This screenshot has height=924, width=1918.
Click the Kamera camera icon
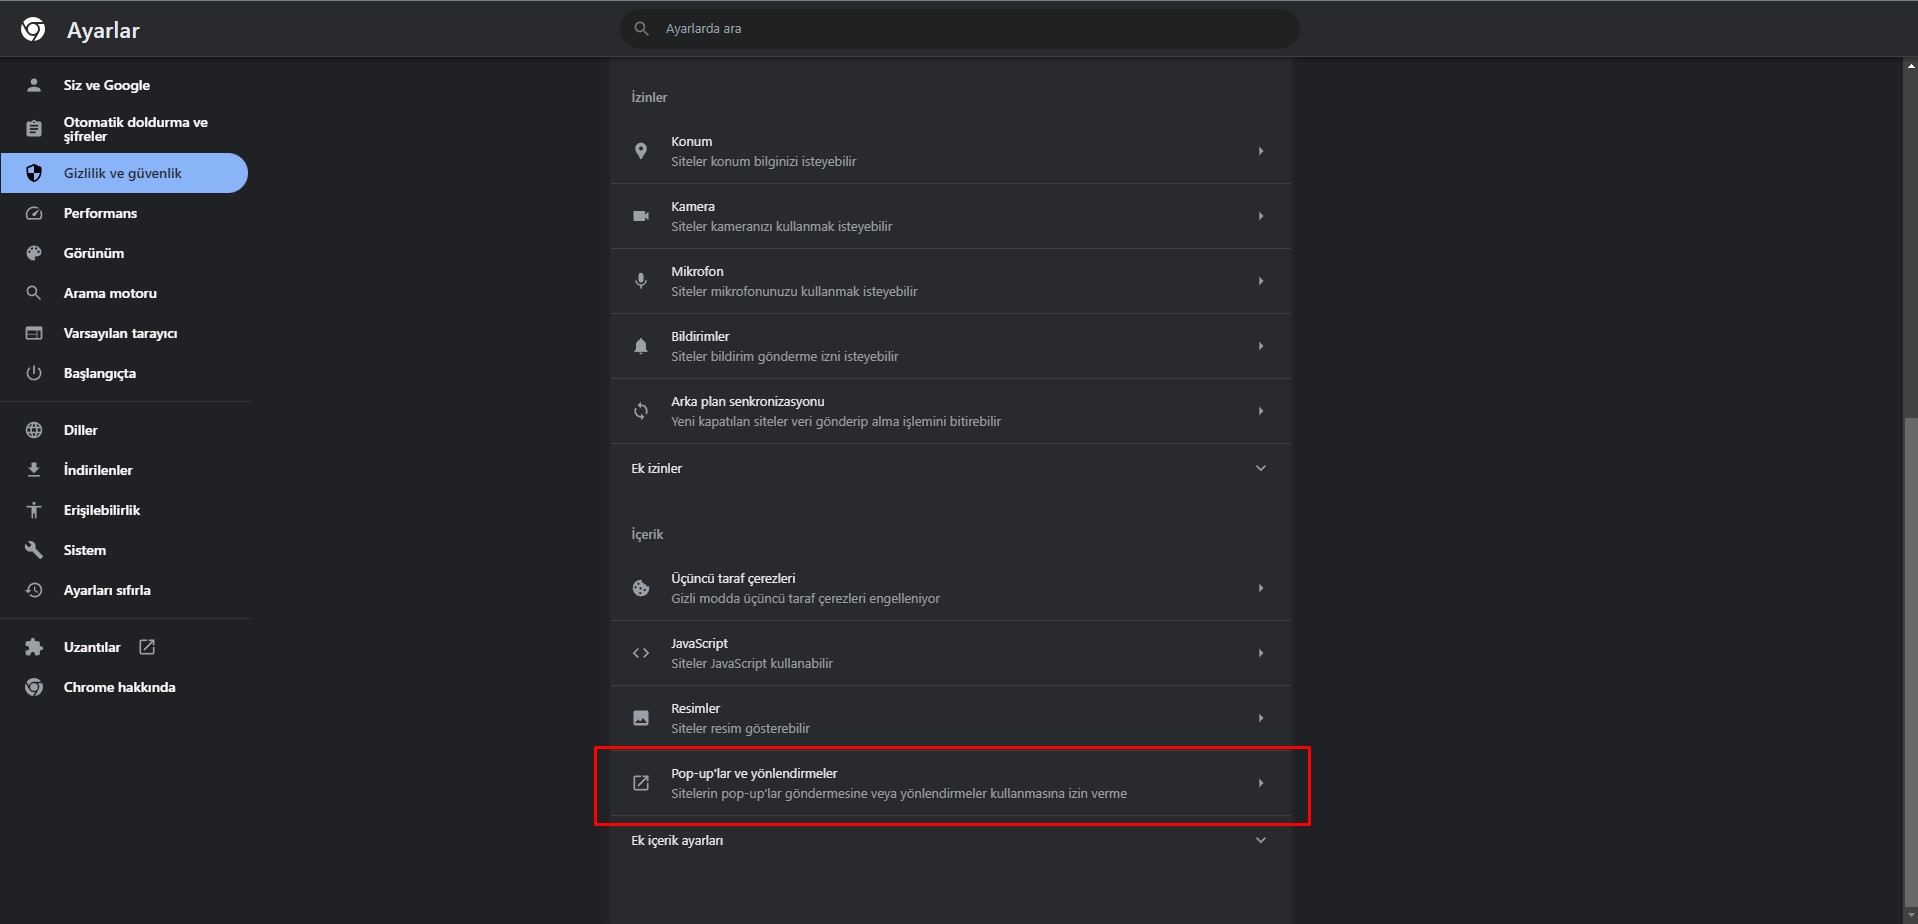coord(641,216)
